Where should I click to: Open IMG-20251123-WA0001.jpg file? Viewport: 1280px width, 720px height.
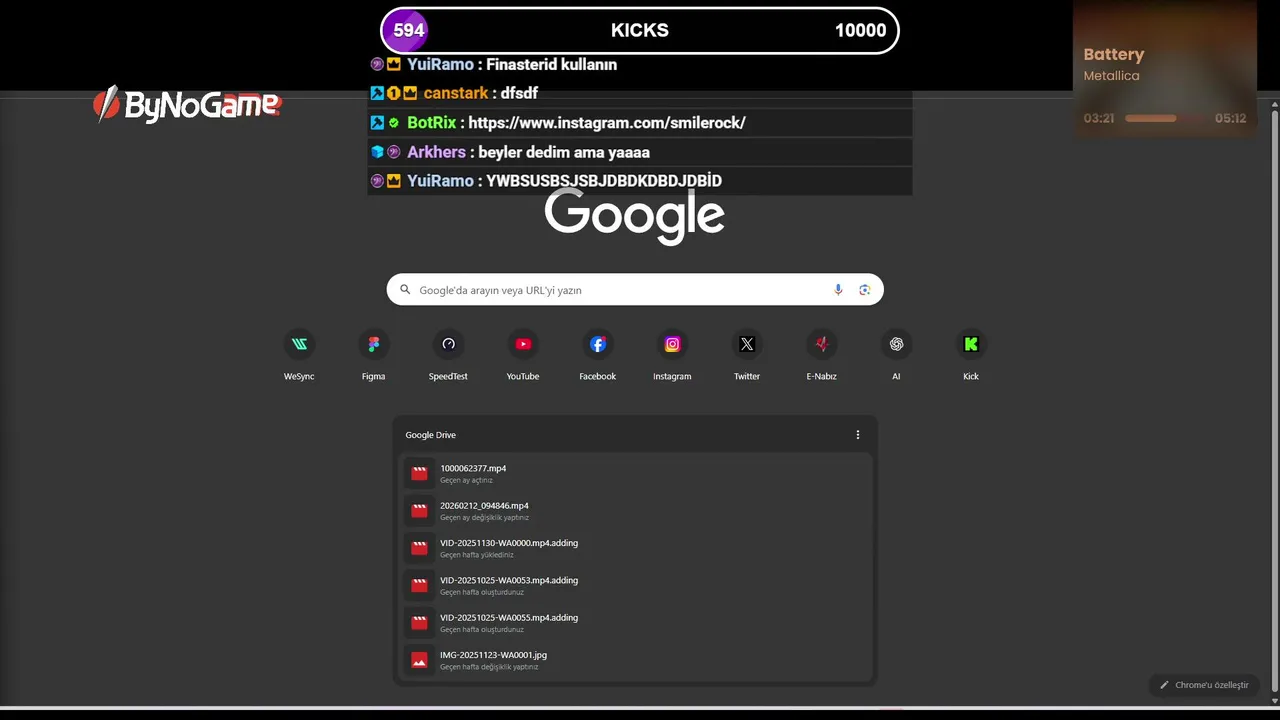[x=635, y=660]
